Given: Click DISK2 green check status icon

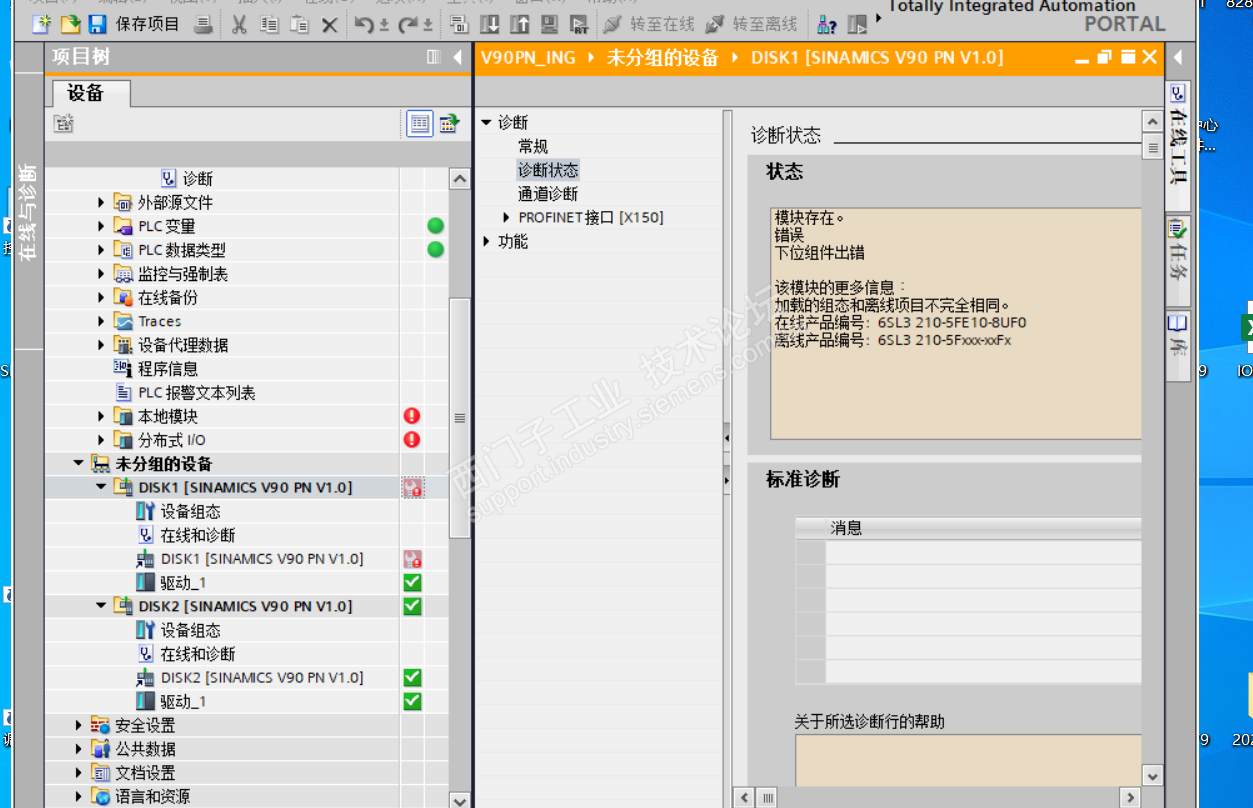Looking at the screenshot, I should (x=412, y=606).
